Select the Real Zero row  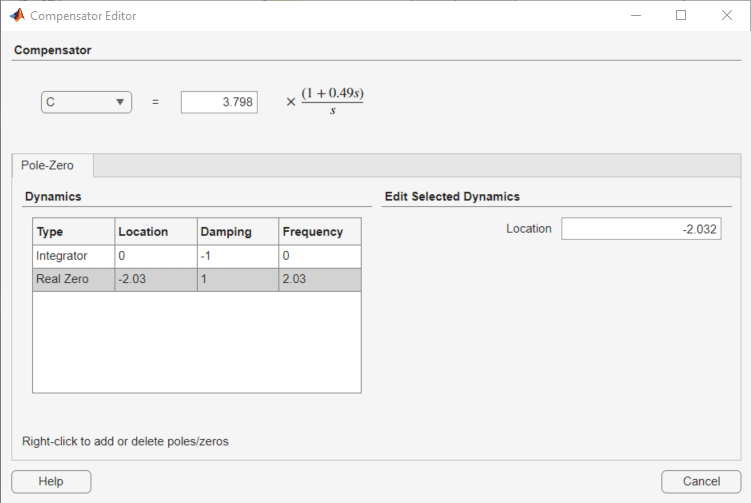(x=74, y=279)
